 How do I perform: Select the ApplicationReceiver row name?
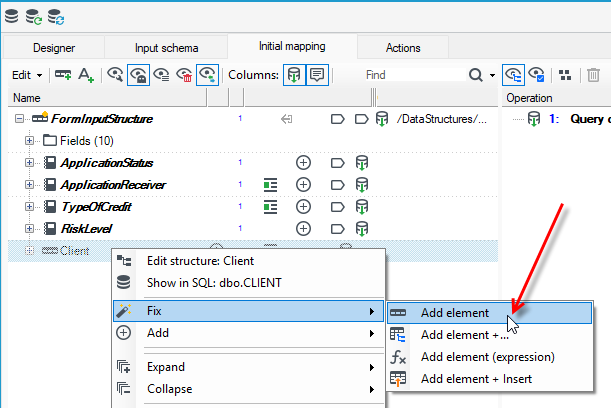pyautogui.click(x=113, y=185)
